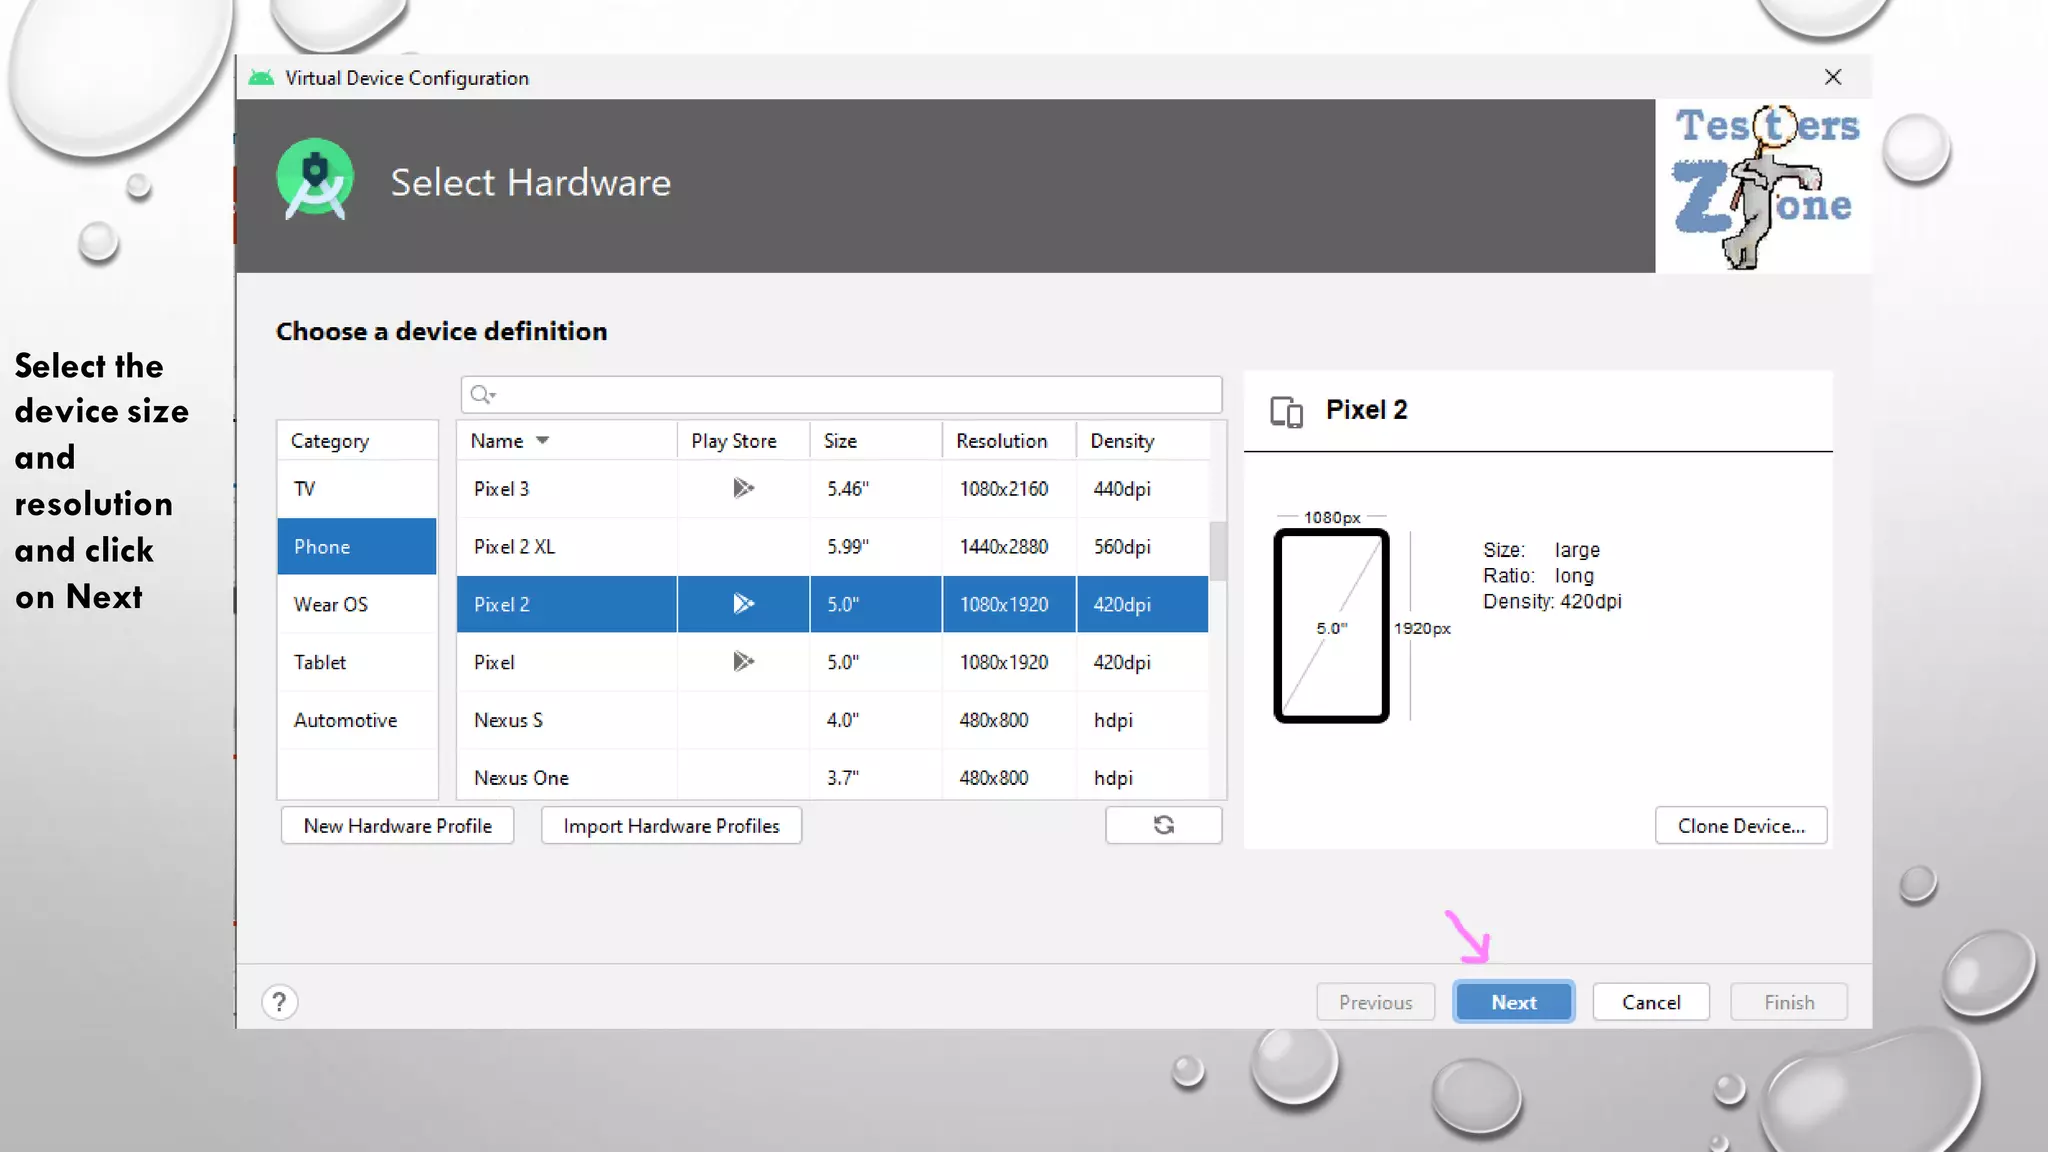
Task: Click Play Store icon in Pixel 2 row
Action: pos(743,604)
